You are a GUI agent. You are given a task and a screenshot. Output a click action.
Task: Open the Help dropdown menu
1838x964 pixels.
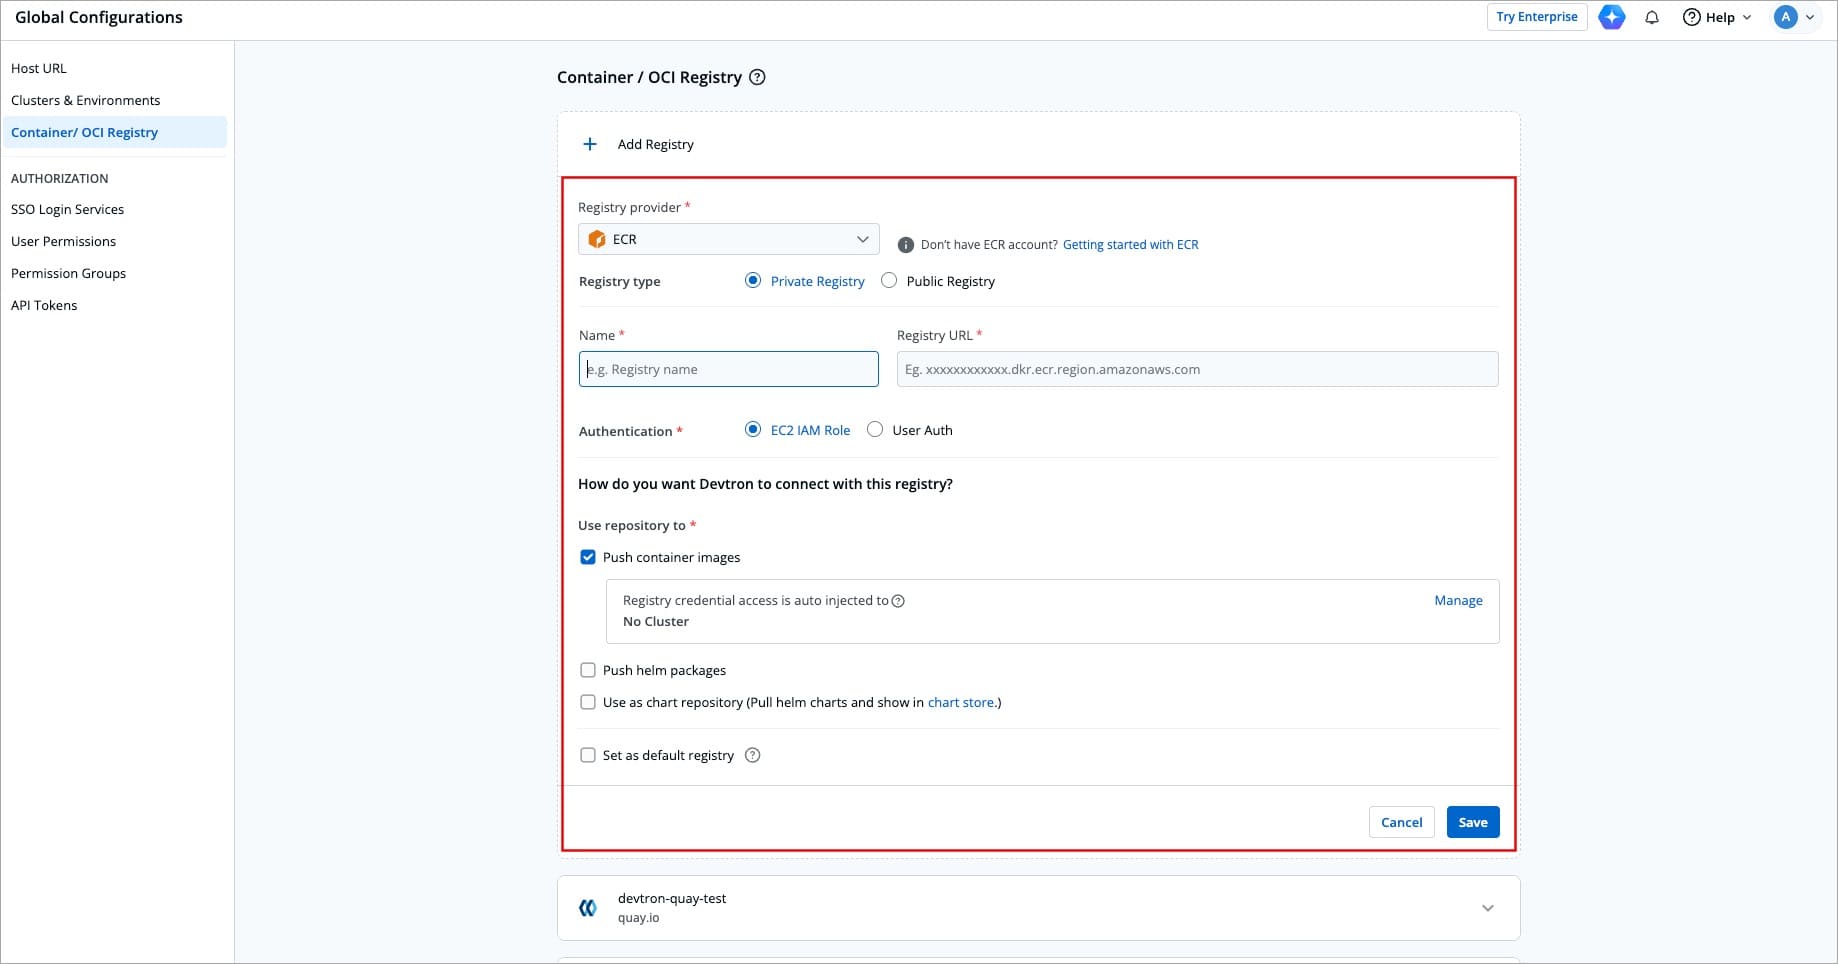click(x=1717, y=17)
